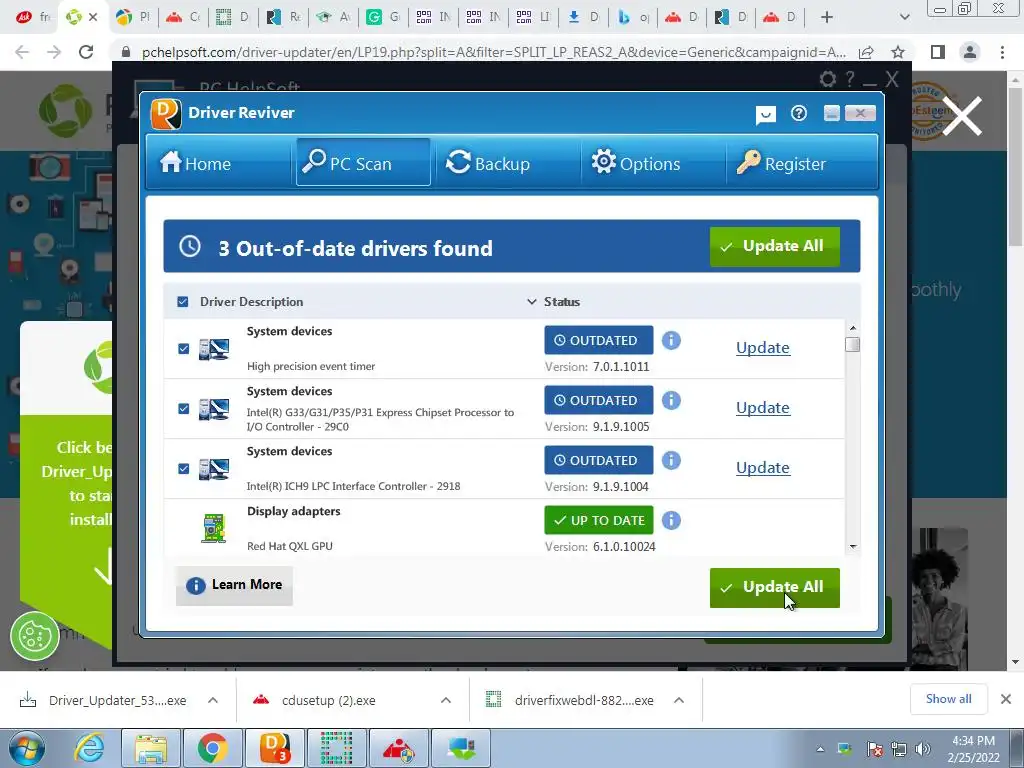The width and height of the screenshot is (1024, 768).
Task: Go back in Chrome
Action: [x=22, y=52]
